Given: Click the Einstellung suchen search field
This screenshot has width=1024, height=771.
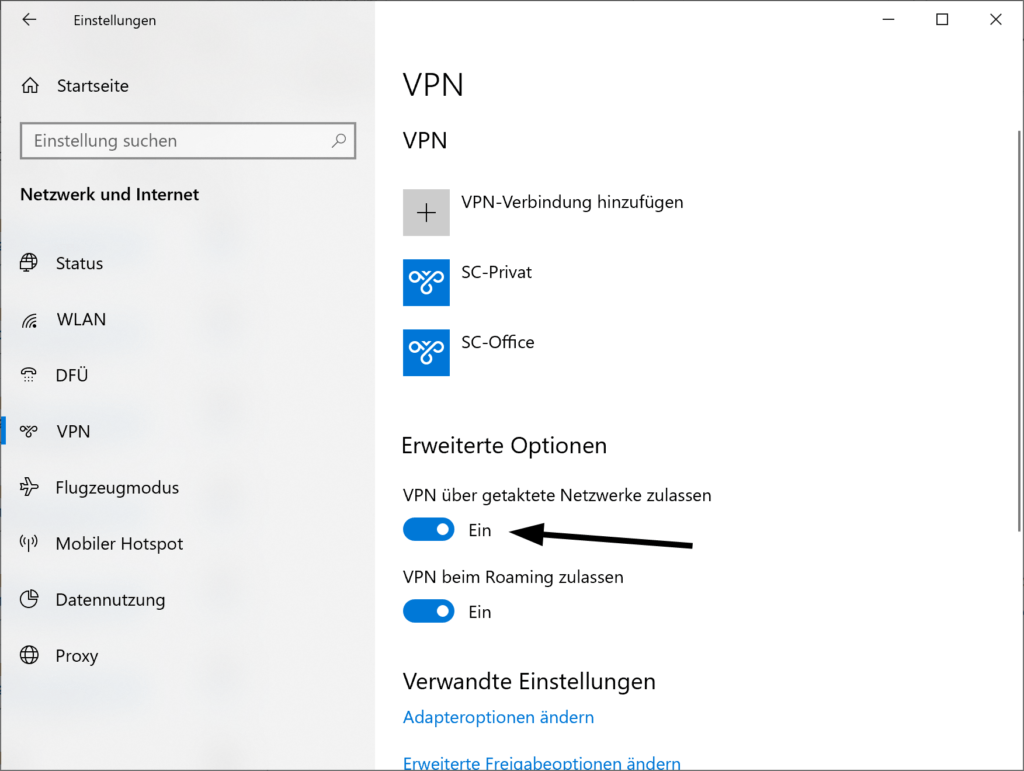Looking at the screenshot, I should (x=175, y=141).
